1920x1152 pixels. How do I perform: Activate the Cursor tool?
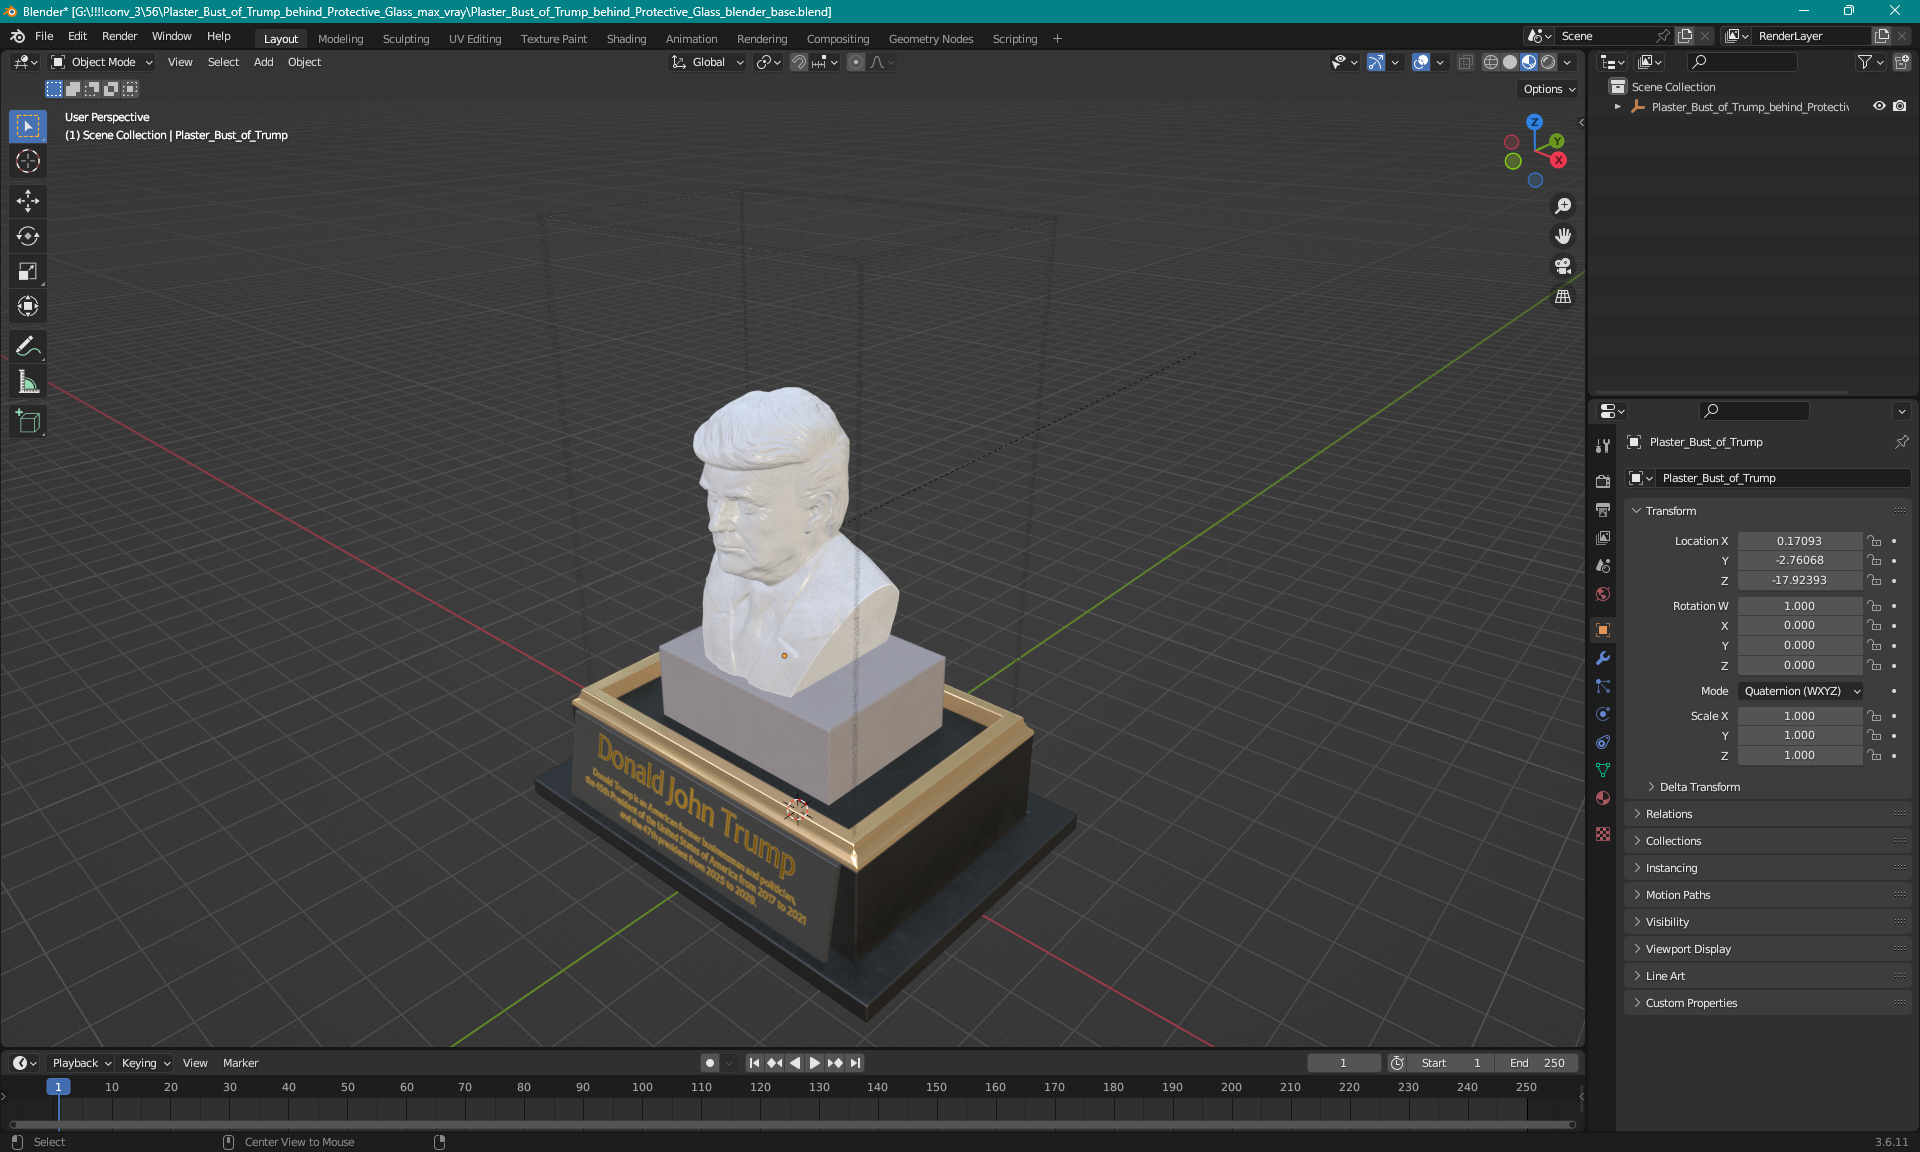pos(28,161)
